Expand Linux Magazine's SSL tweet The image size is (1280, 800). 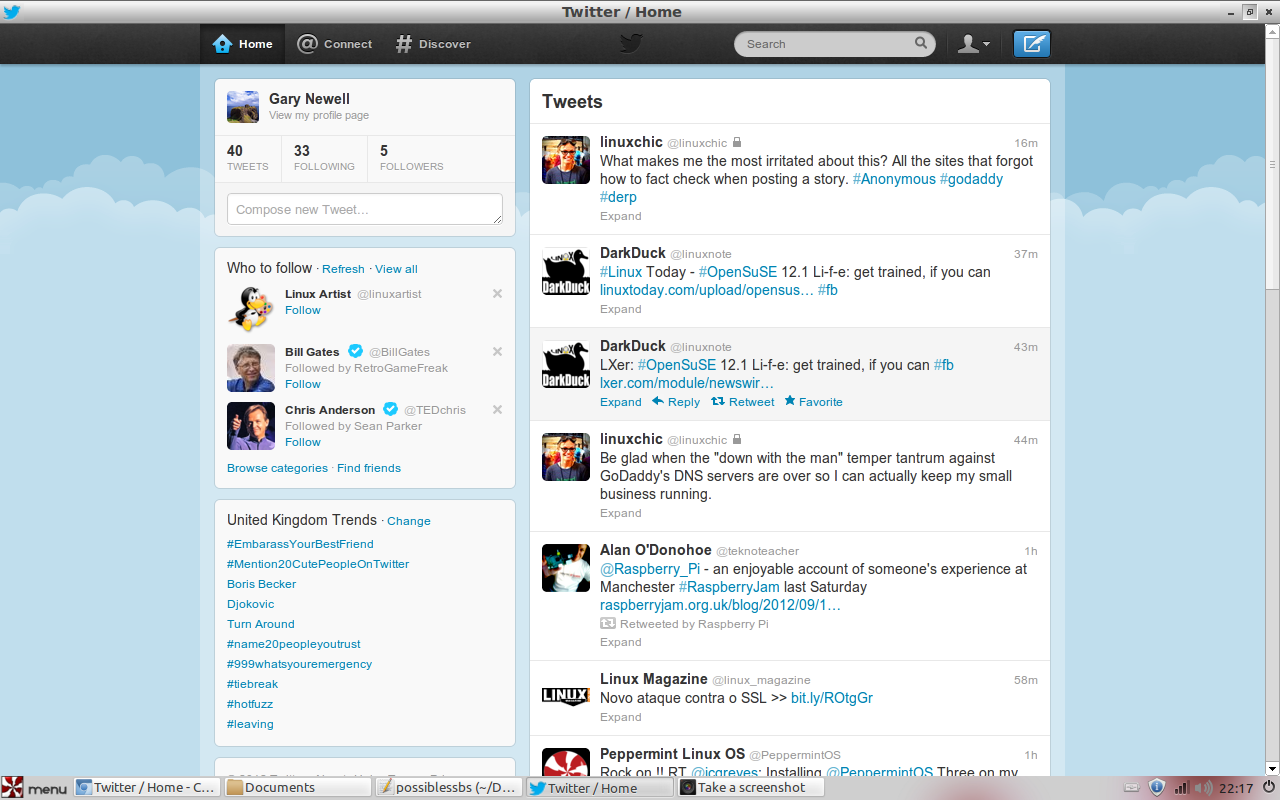click(x=621, y=717)
